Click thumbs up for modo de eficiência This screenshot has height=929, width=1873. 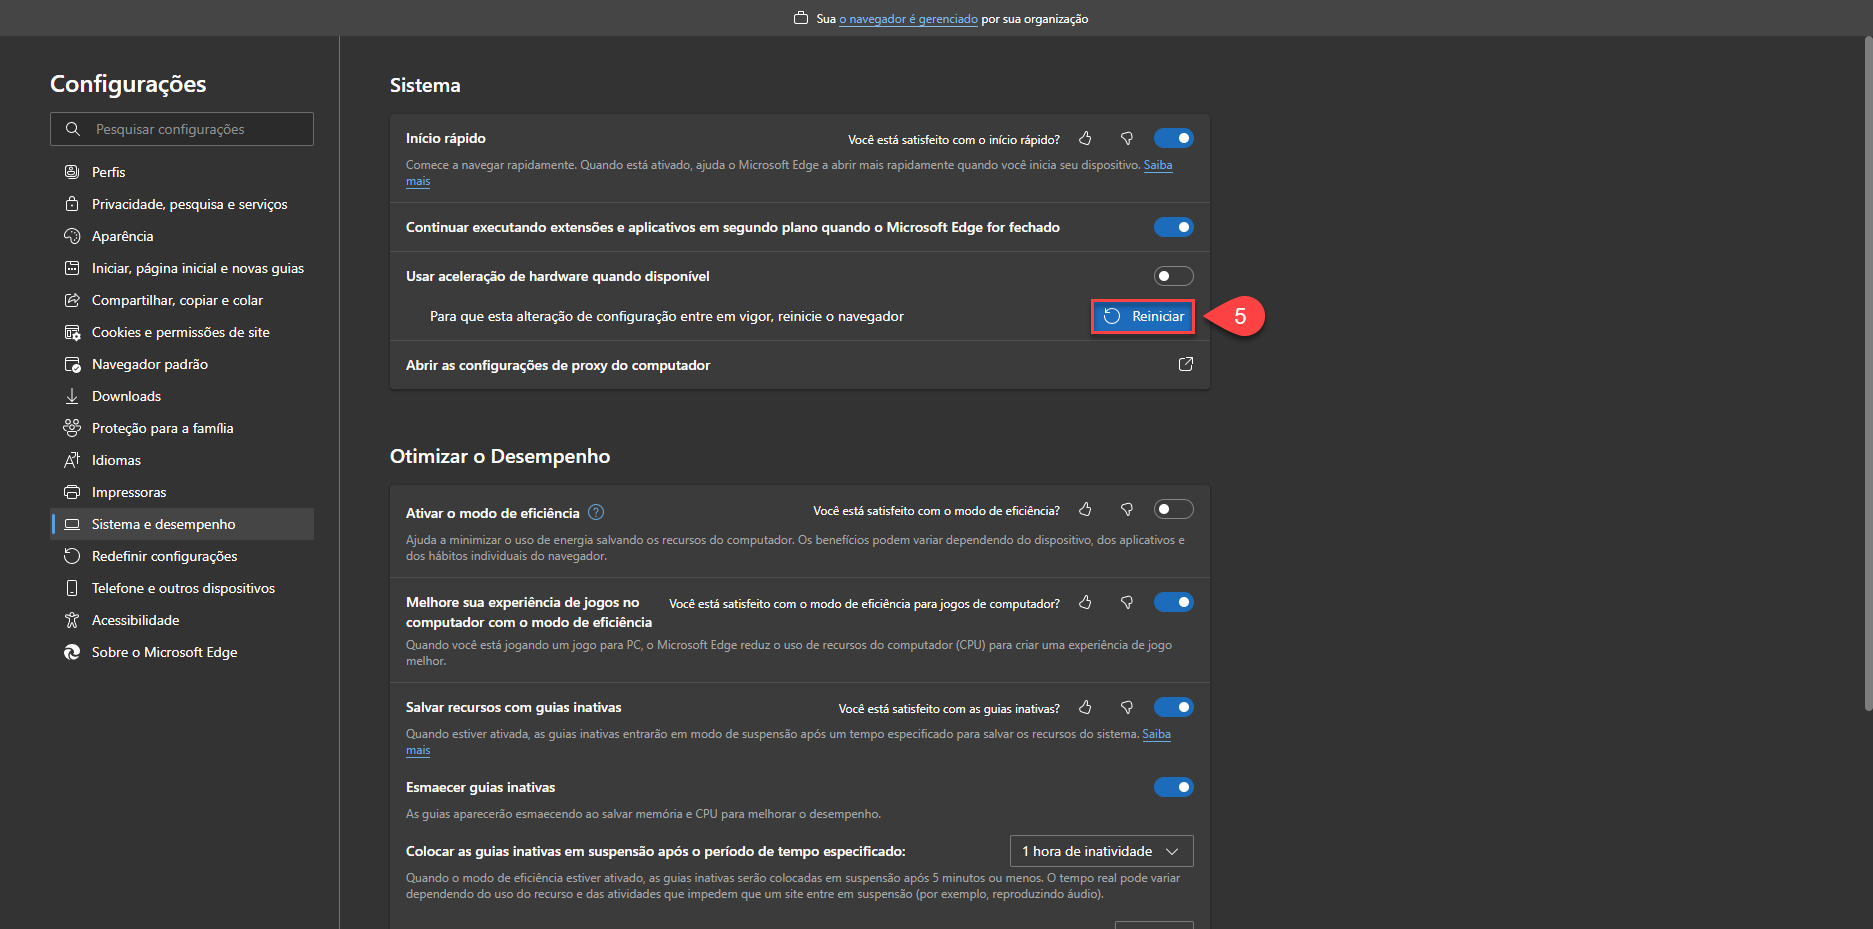pos(1085,510)
